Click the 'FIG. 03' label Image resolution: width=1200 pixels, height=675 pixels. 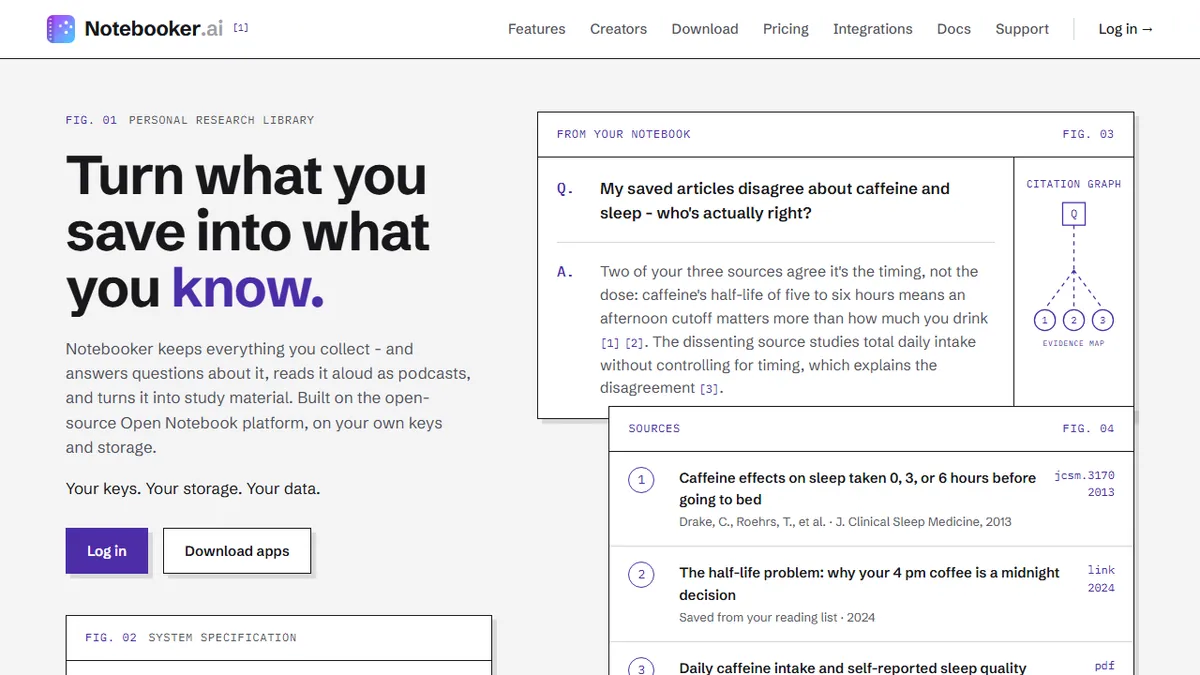(1088, 134)
